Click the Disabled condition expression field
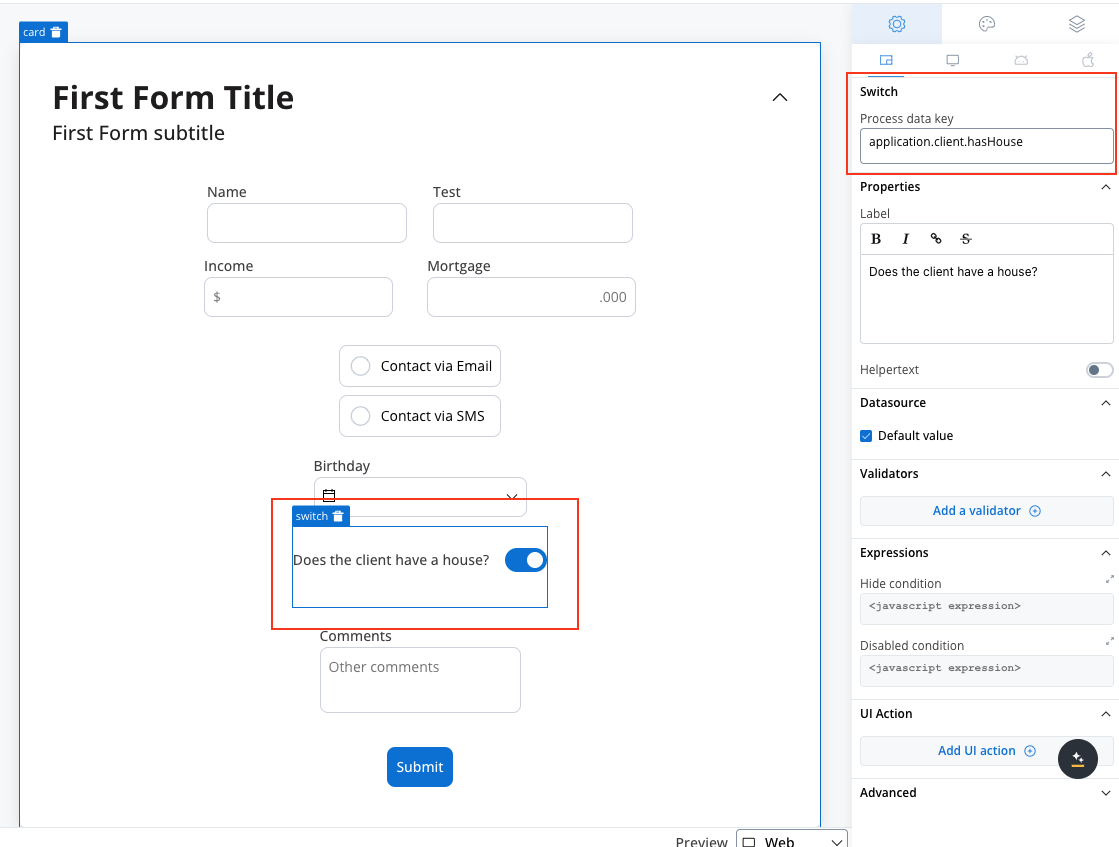1119x847 pixels. (x=986, y=671)
